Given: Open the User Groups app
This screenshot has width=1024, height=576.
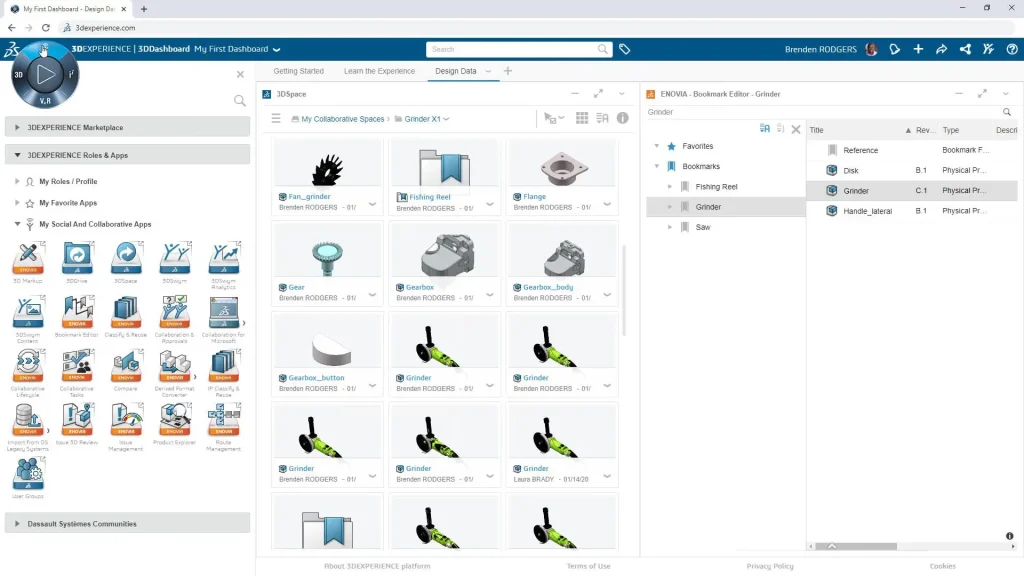Looking at the screenshot, I should [x=28, y=474].
